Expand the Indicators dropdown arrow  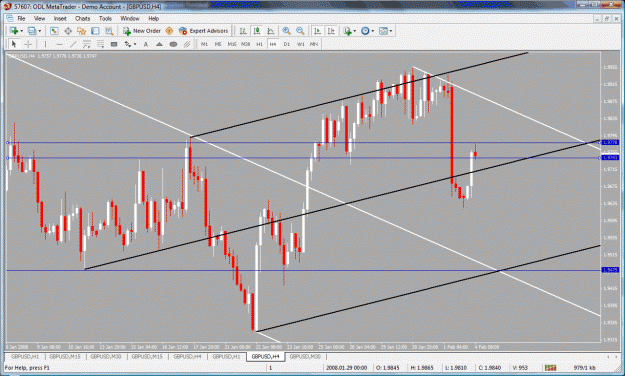tap(355, 31)
